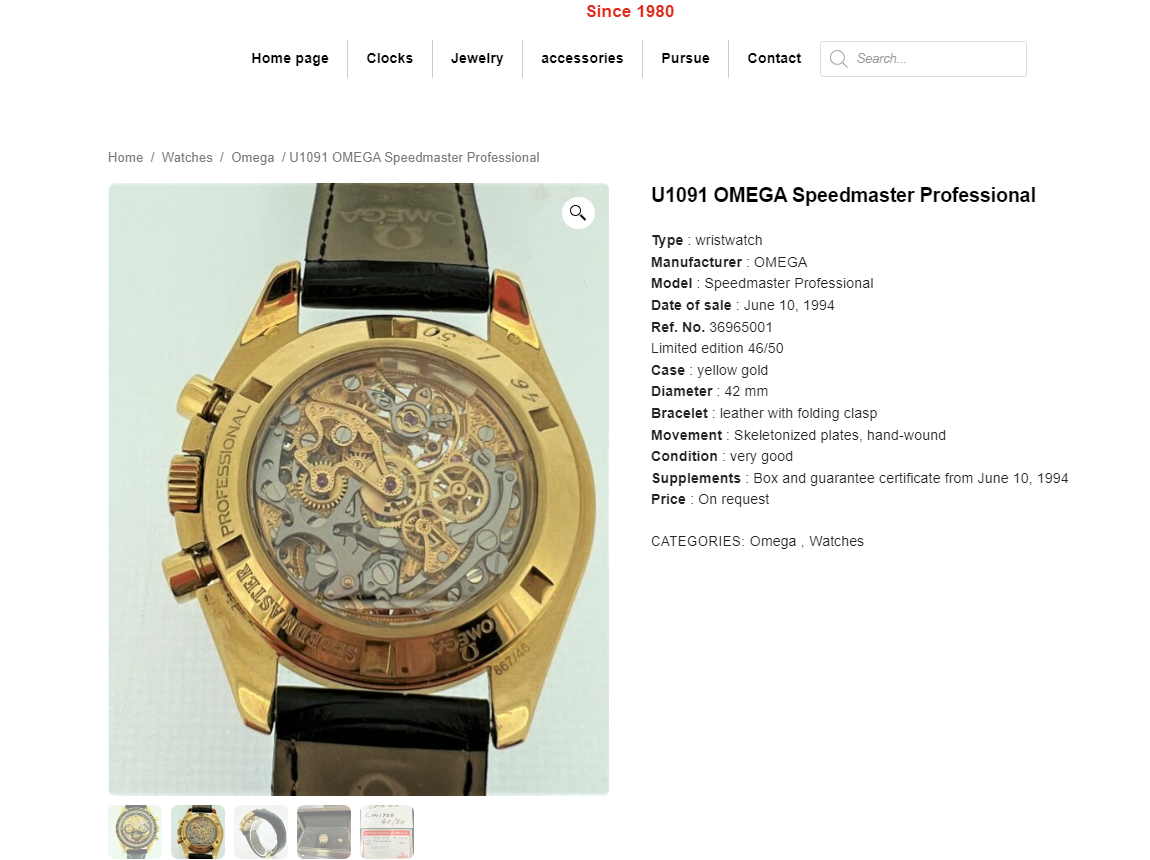Select the second thumbnail showing watch caseback
Viewport: 1150px width, 860px height.
point(198,831)
